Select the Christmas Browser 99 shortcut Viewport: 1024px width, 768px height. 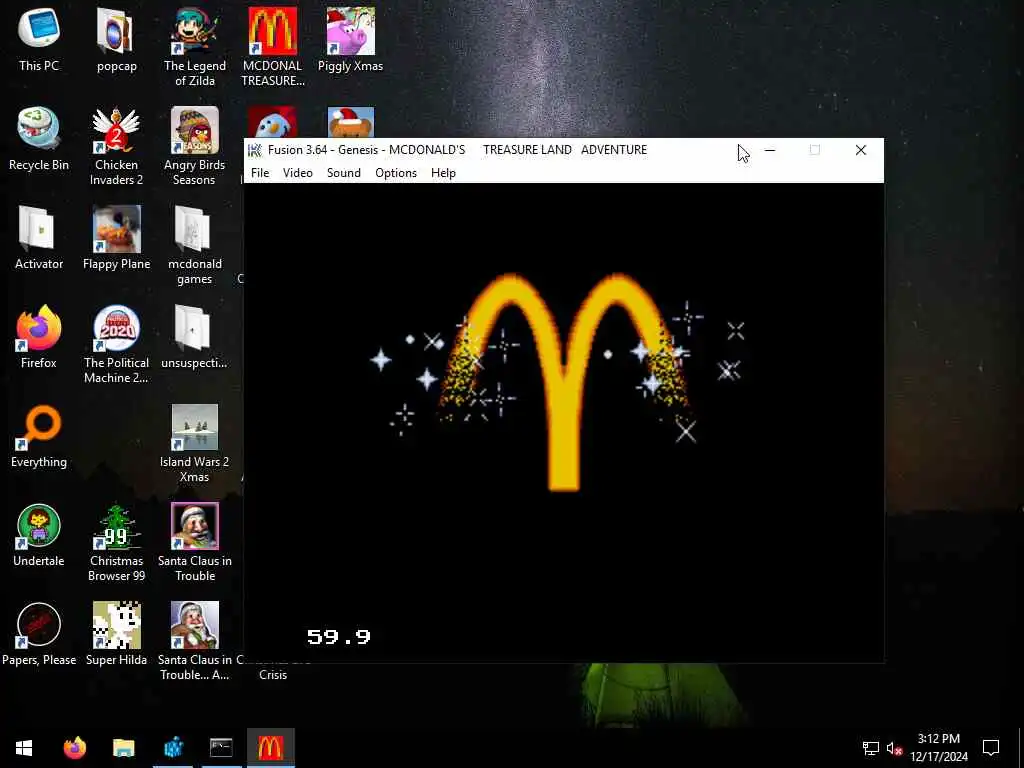116,542
